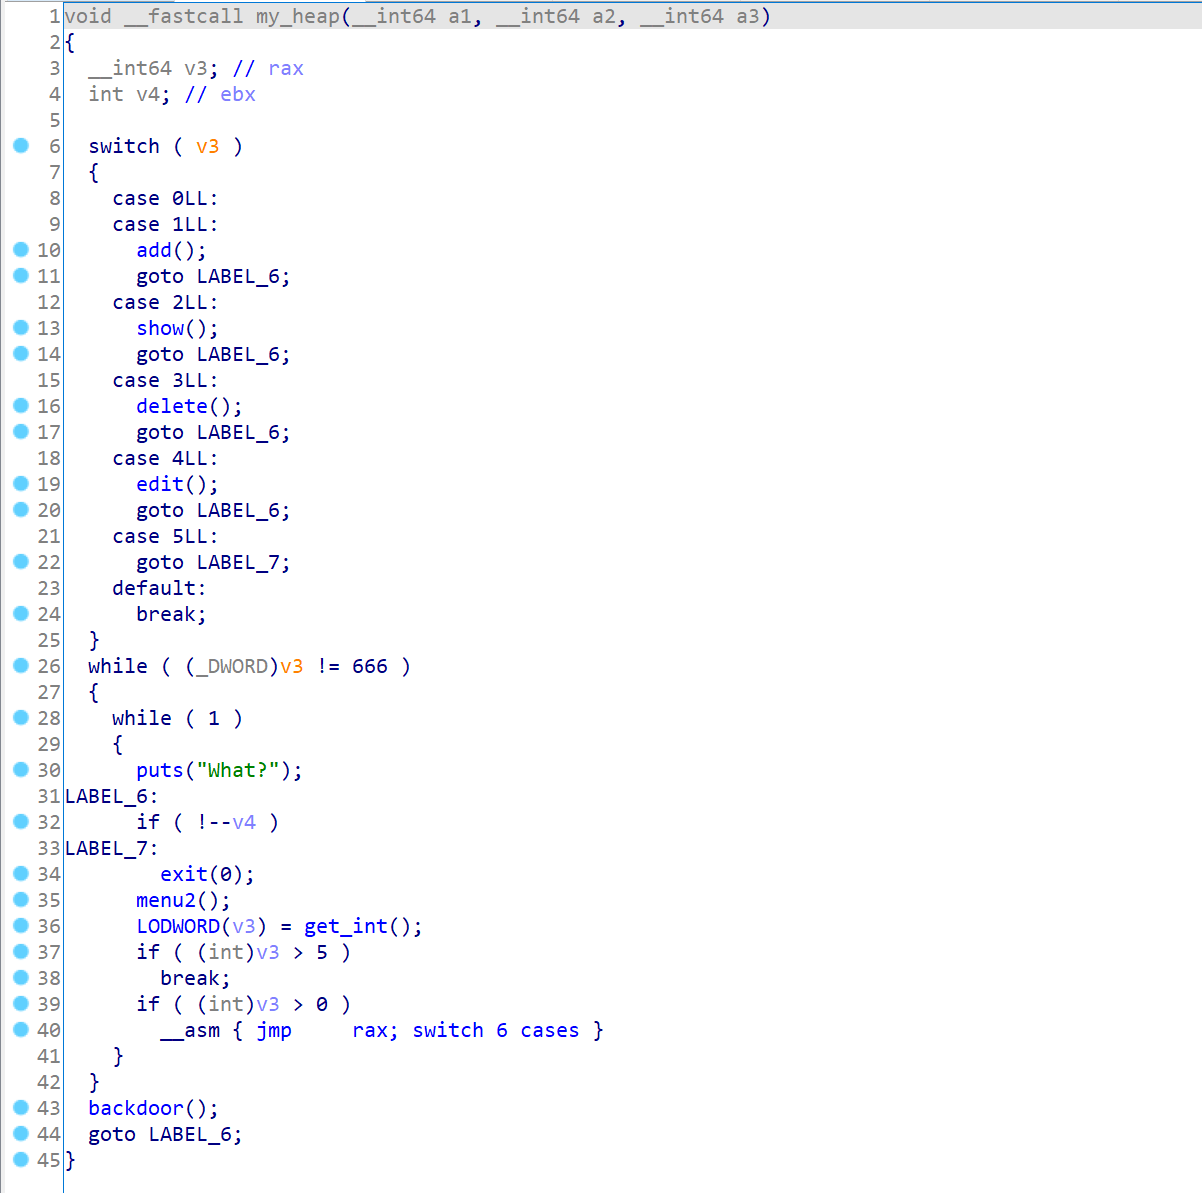Jump to the delete() function

tap(172, 407)
